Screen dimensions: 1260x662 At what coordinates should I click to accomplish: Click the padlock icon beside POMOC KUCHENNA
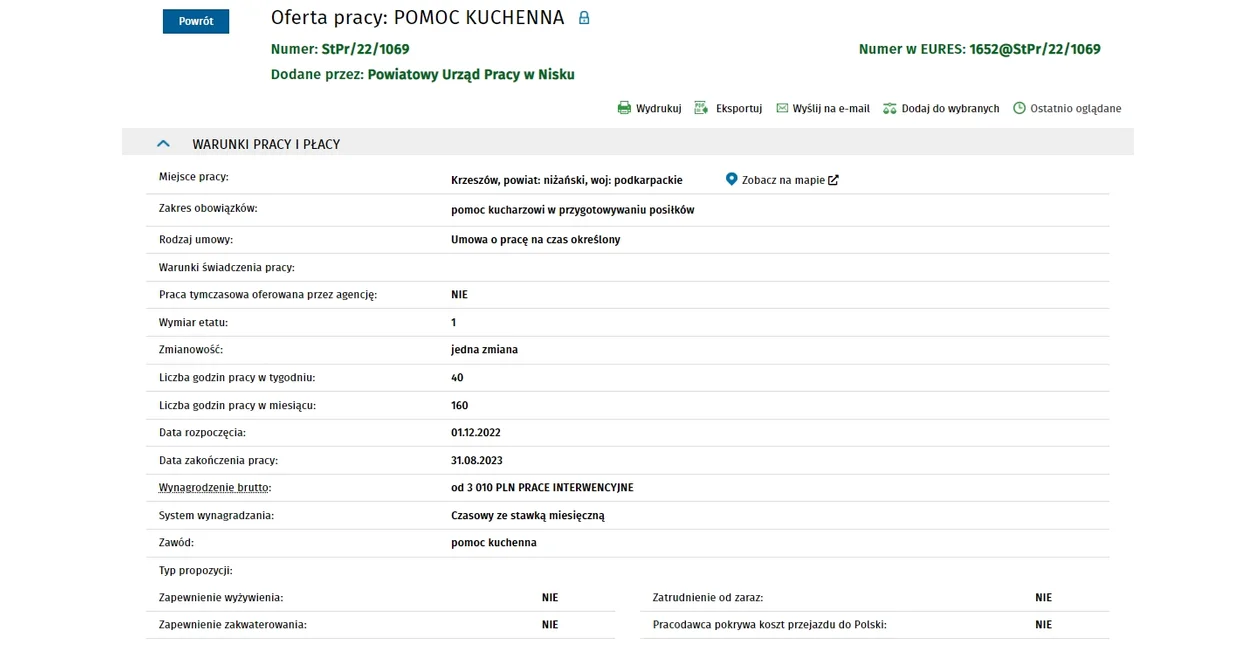pos(584,18)
